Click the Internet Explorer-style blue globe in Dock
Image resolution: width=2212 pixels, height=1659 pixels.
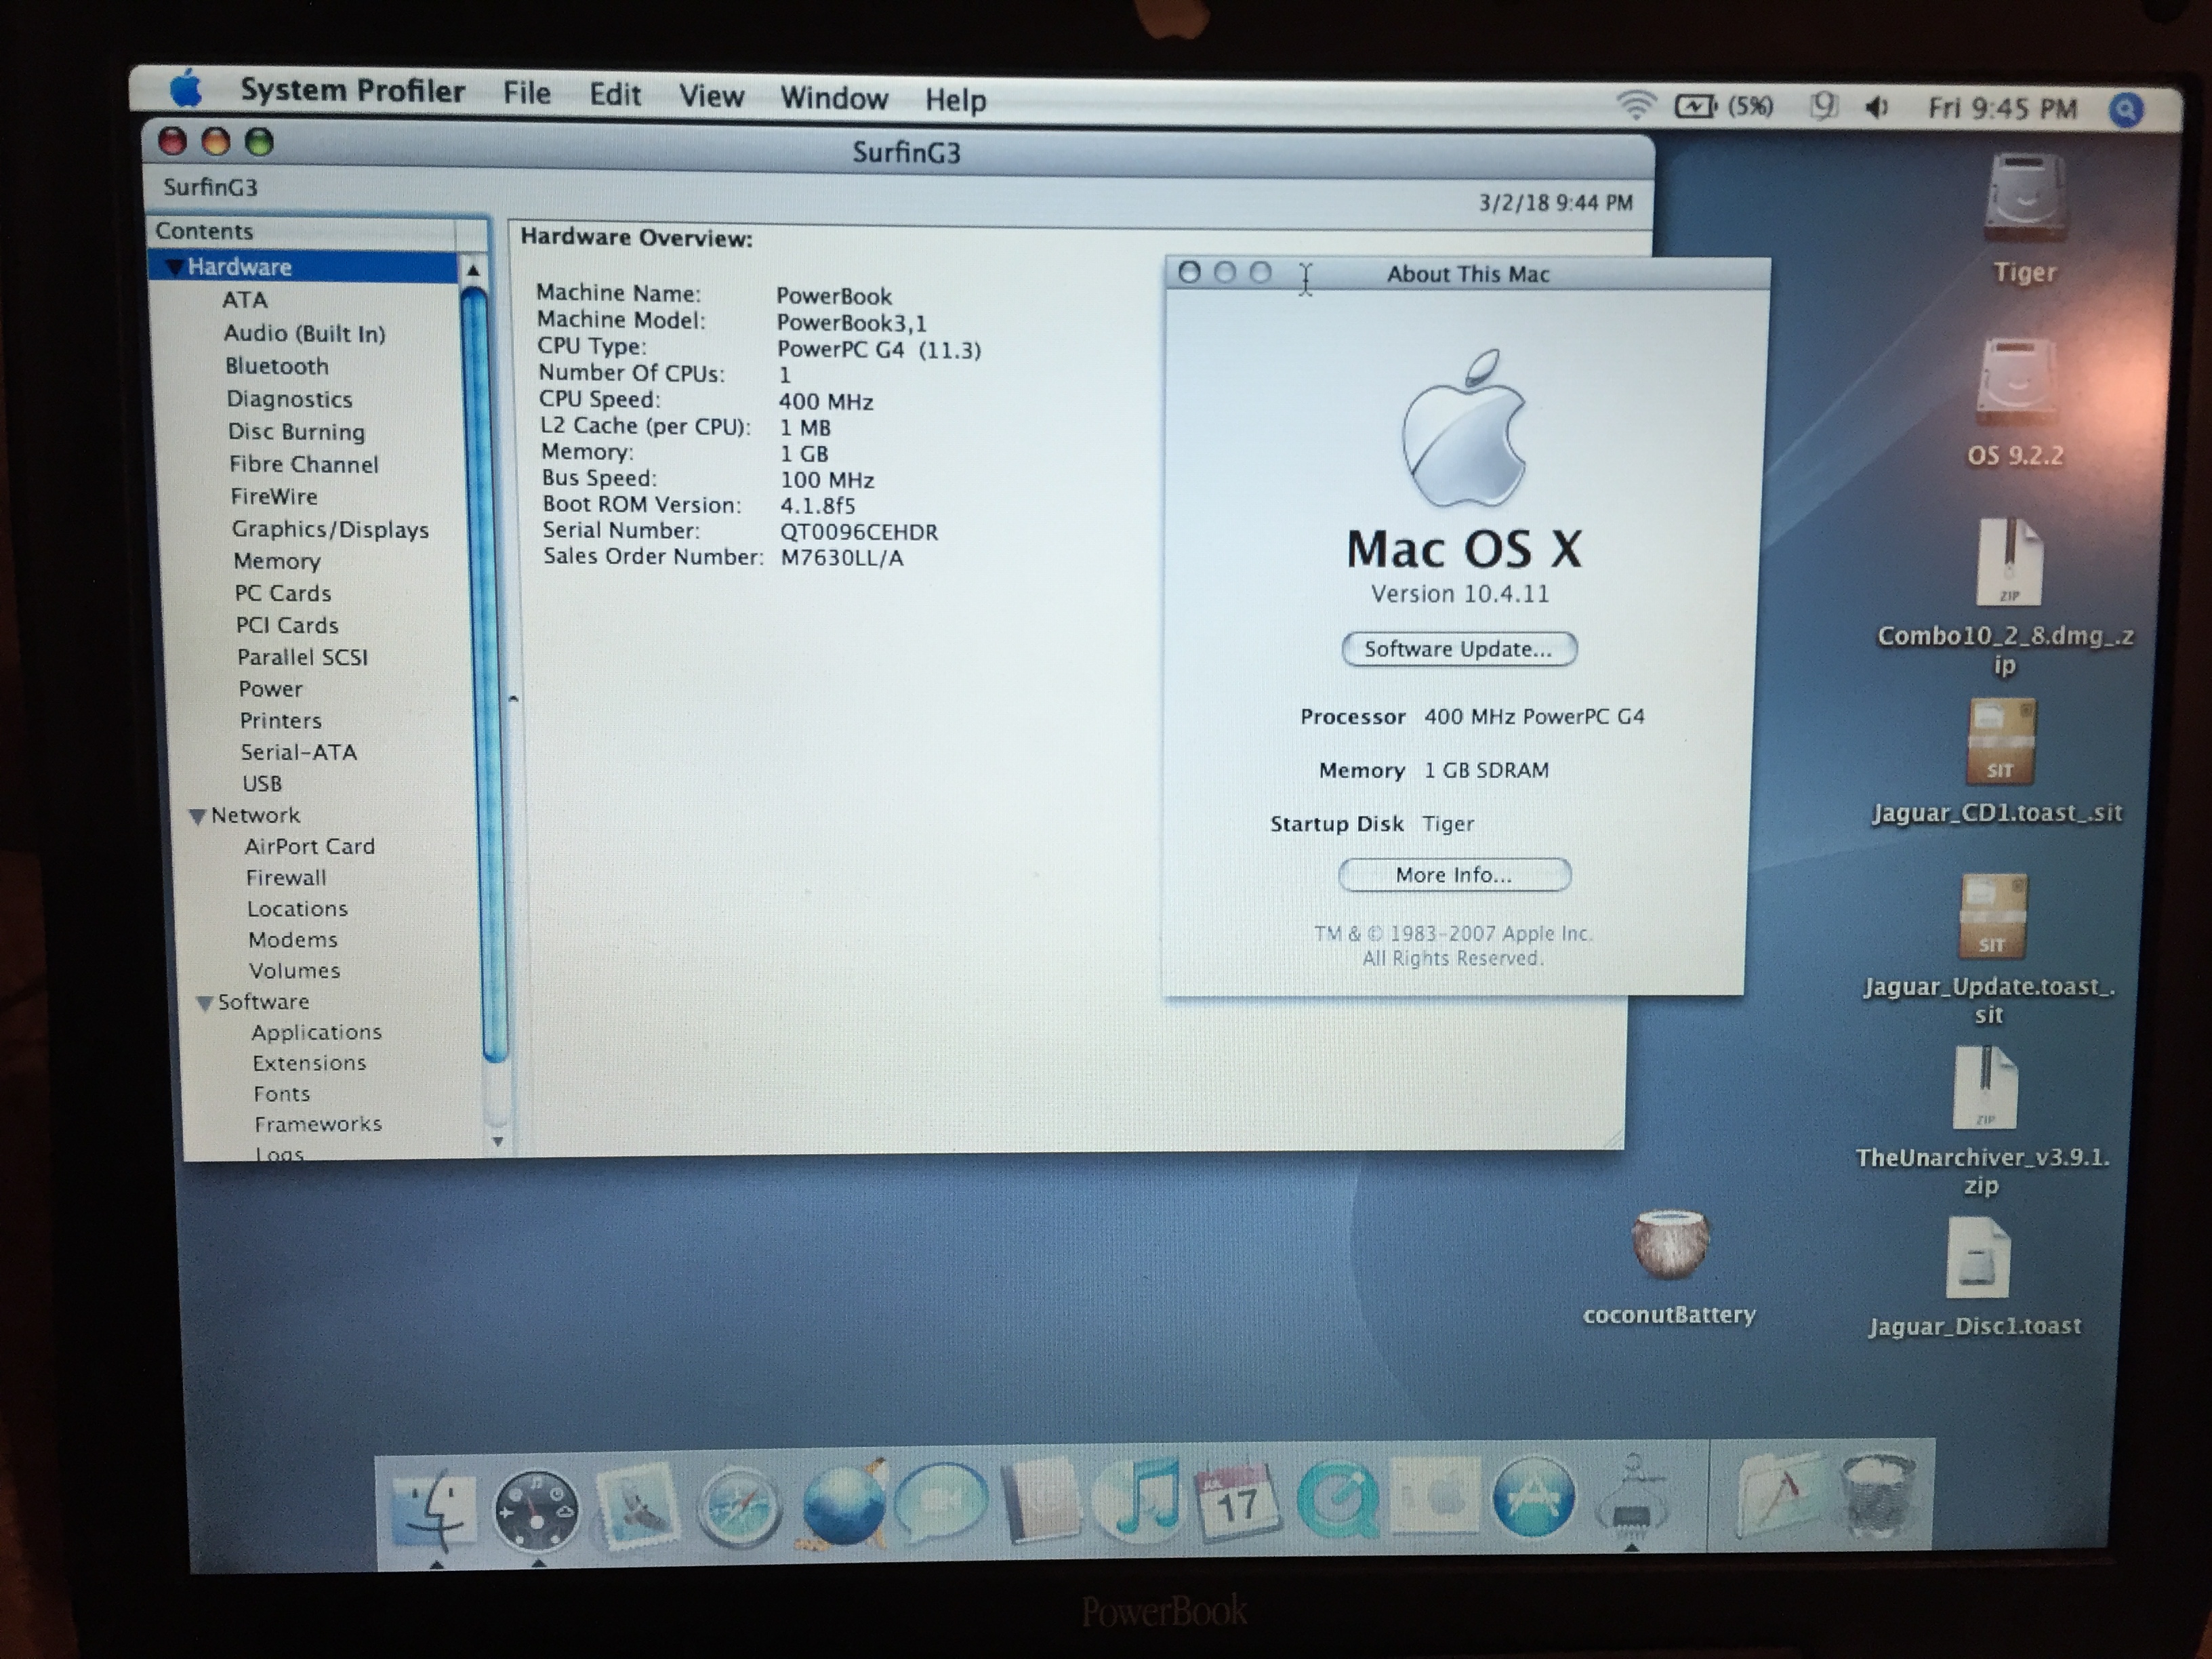pos(842,1504)
